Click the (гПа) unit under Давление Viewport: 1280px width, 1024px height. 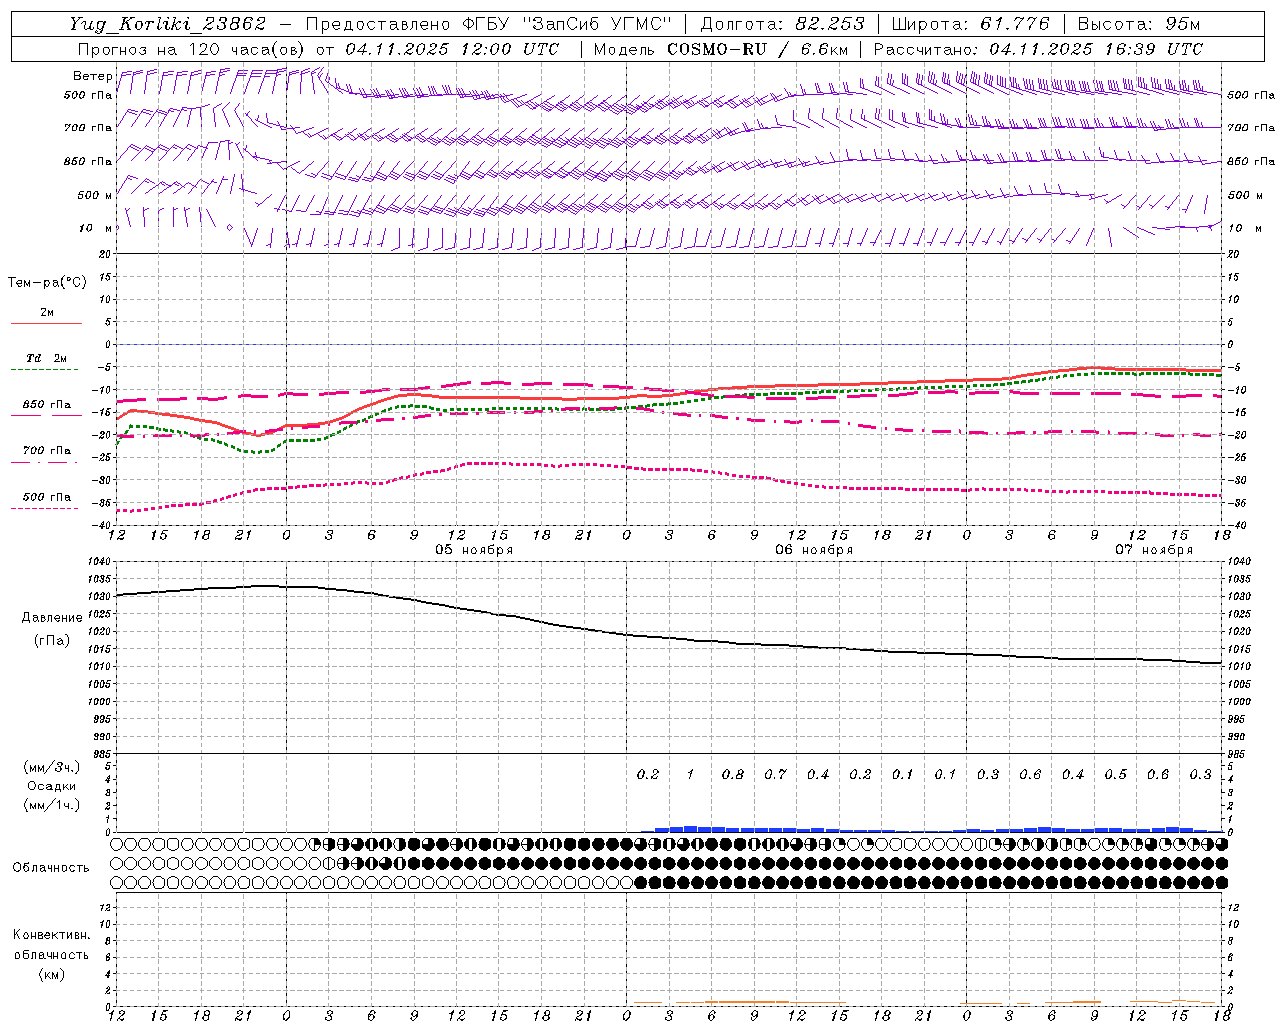click(x=52, y=641)
